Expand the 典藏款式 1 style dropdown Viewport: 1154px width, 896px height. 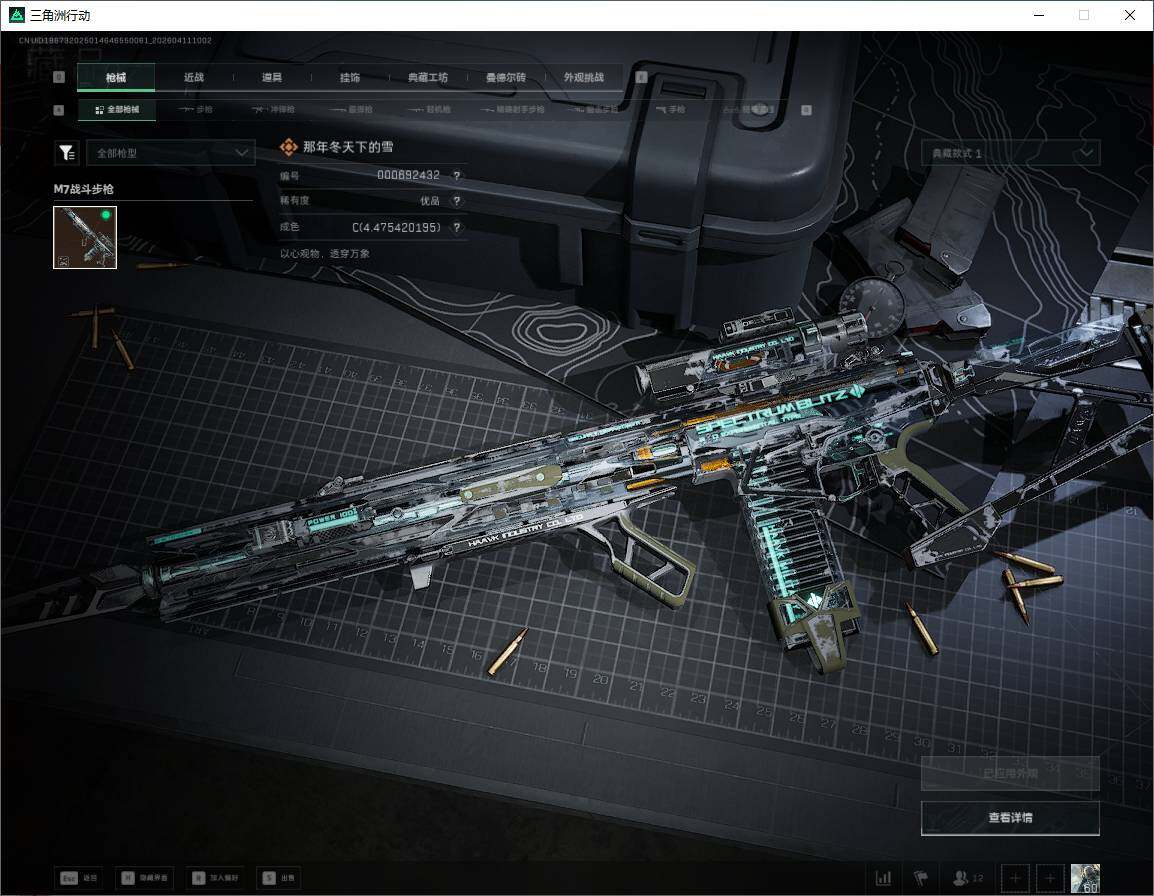(x=1010, y=153)
